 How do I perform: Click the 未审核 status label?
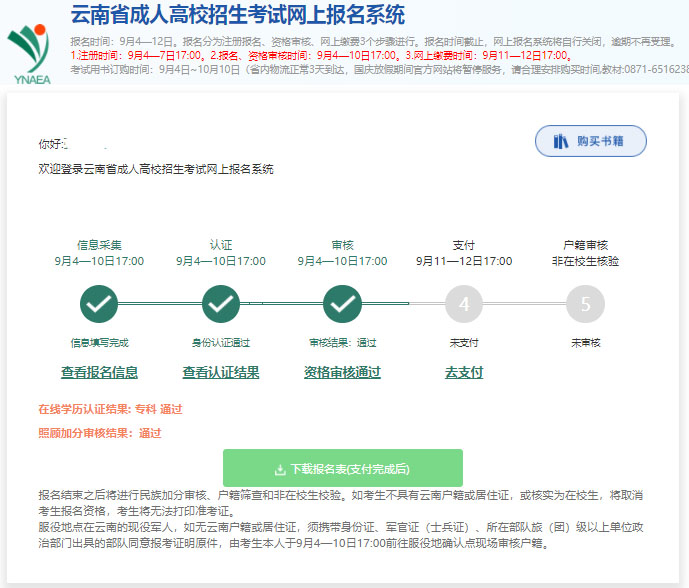click(x=585, y=343)
